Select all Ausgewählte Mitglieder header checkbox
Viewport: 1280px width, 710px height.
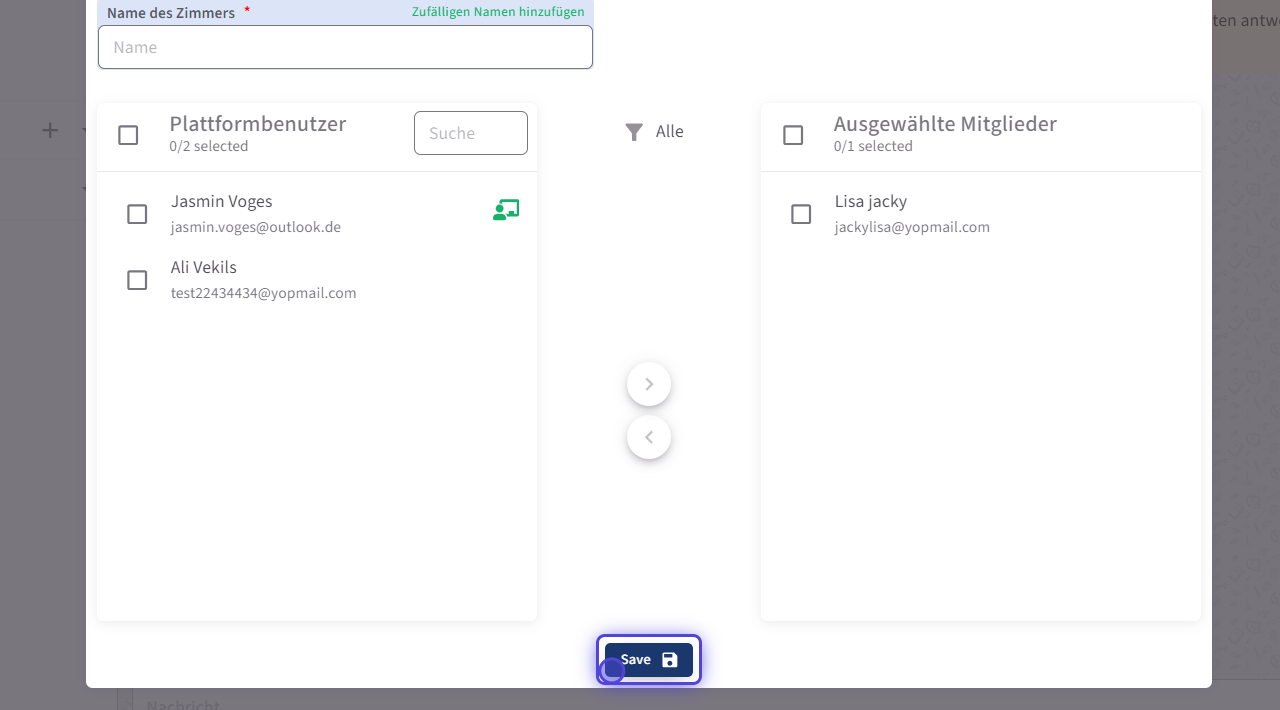pyautogui.click(x=793, y=135)
